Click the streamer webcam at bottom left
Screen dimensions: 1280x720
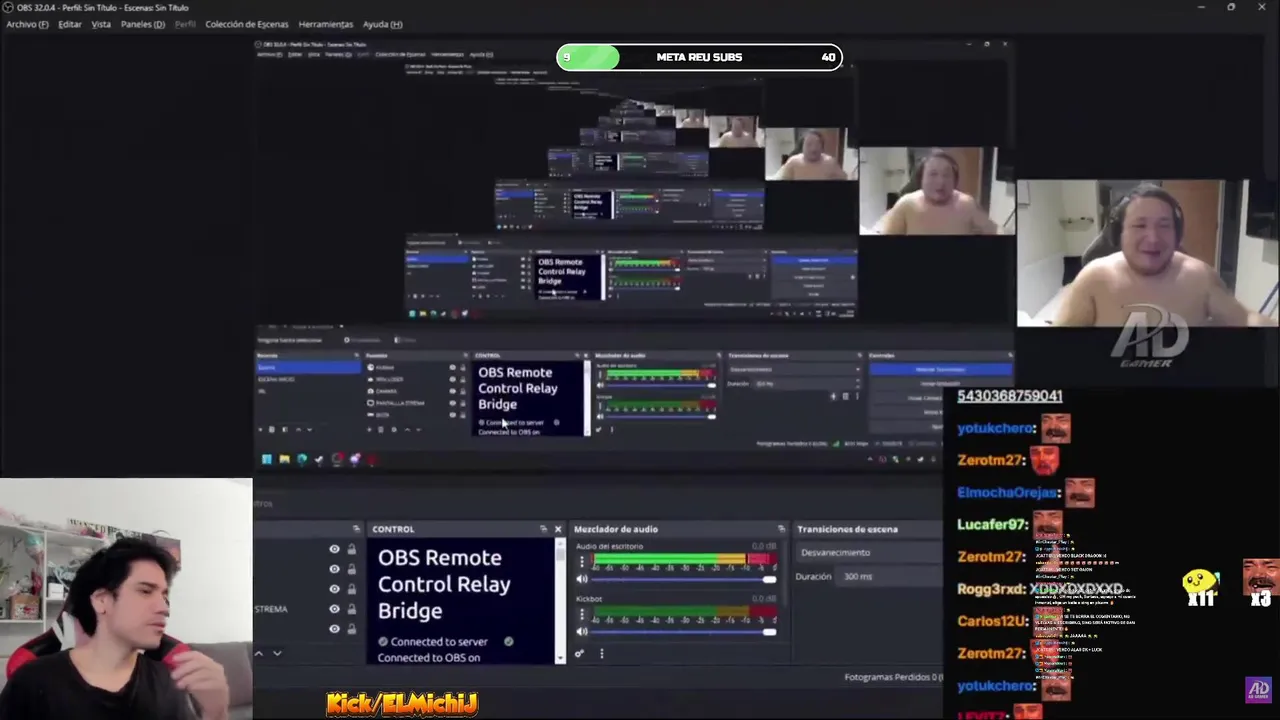point(126,599)
